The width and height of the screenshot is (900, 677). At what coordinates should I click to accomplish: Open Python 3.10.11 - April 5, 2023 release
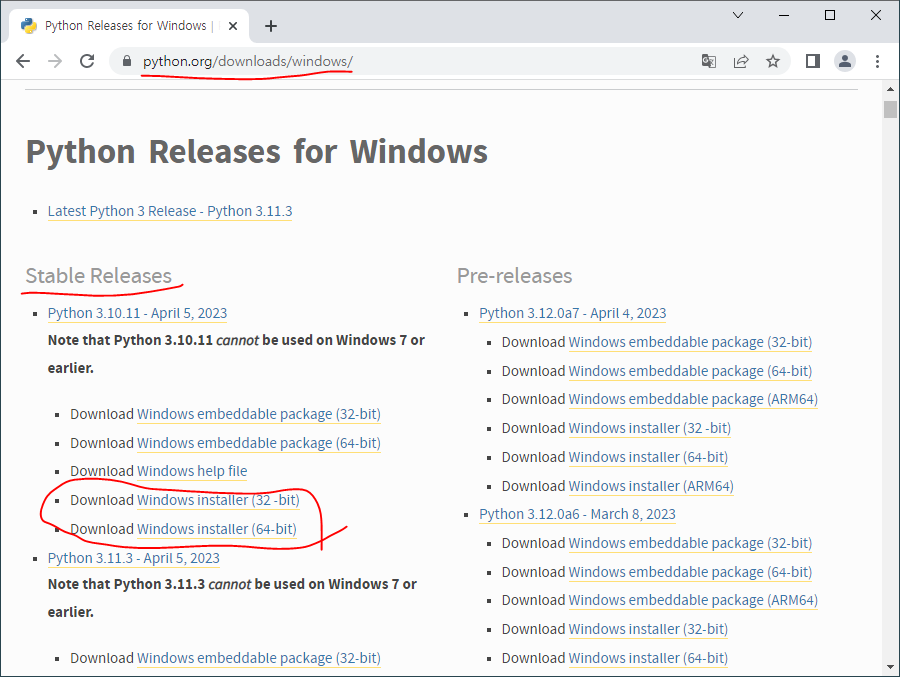137,313
